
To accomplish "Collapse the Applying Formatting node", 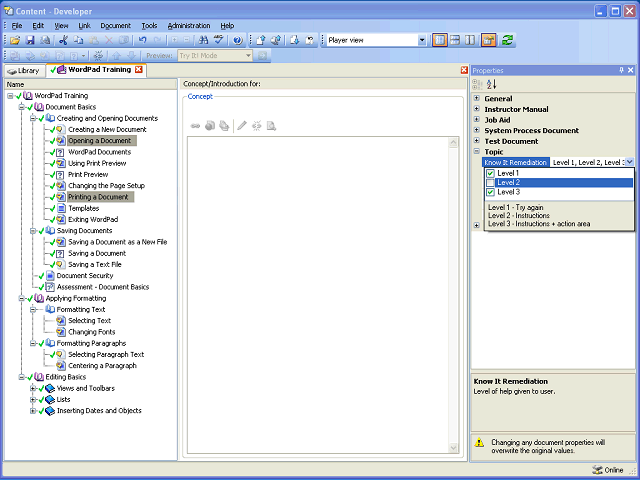I will coord(22,298).
